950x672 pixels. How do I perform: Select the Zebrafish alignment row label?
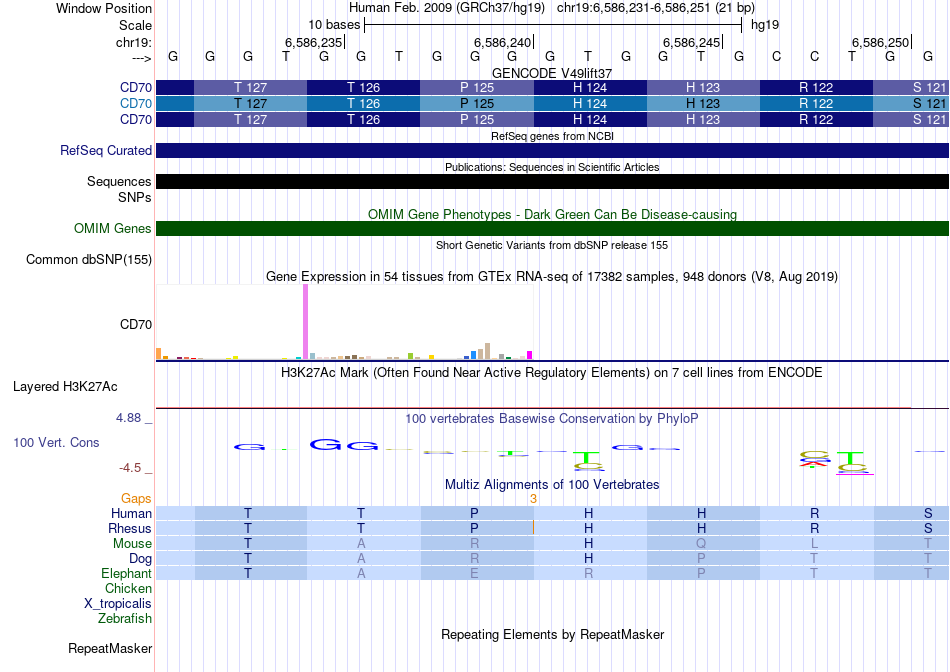125,619
